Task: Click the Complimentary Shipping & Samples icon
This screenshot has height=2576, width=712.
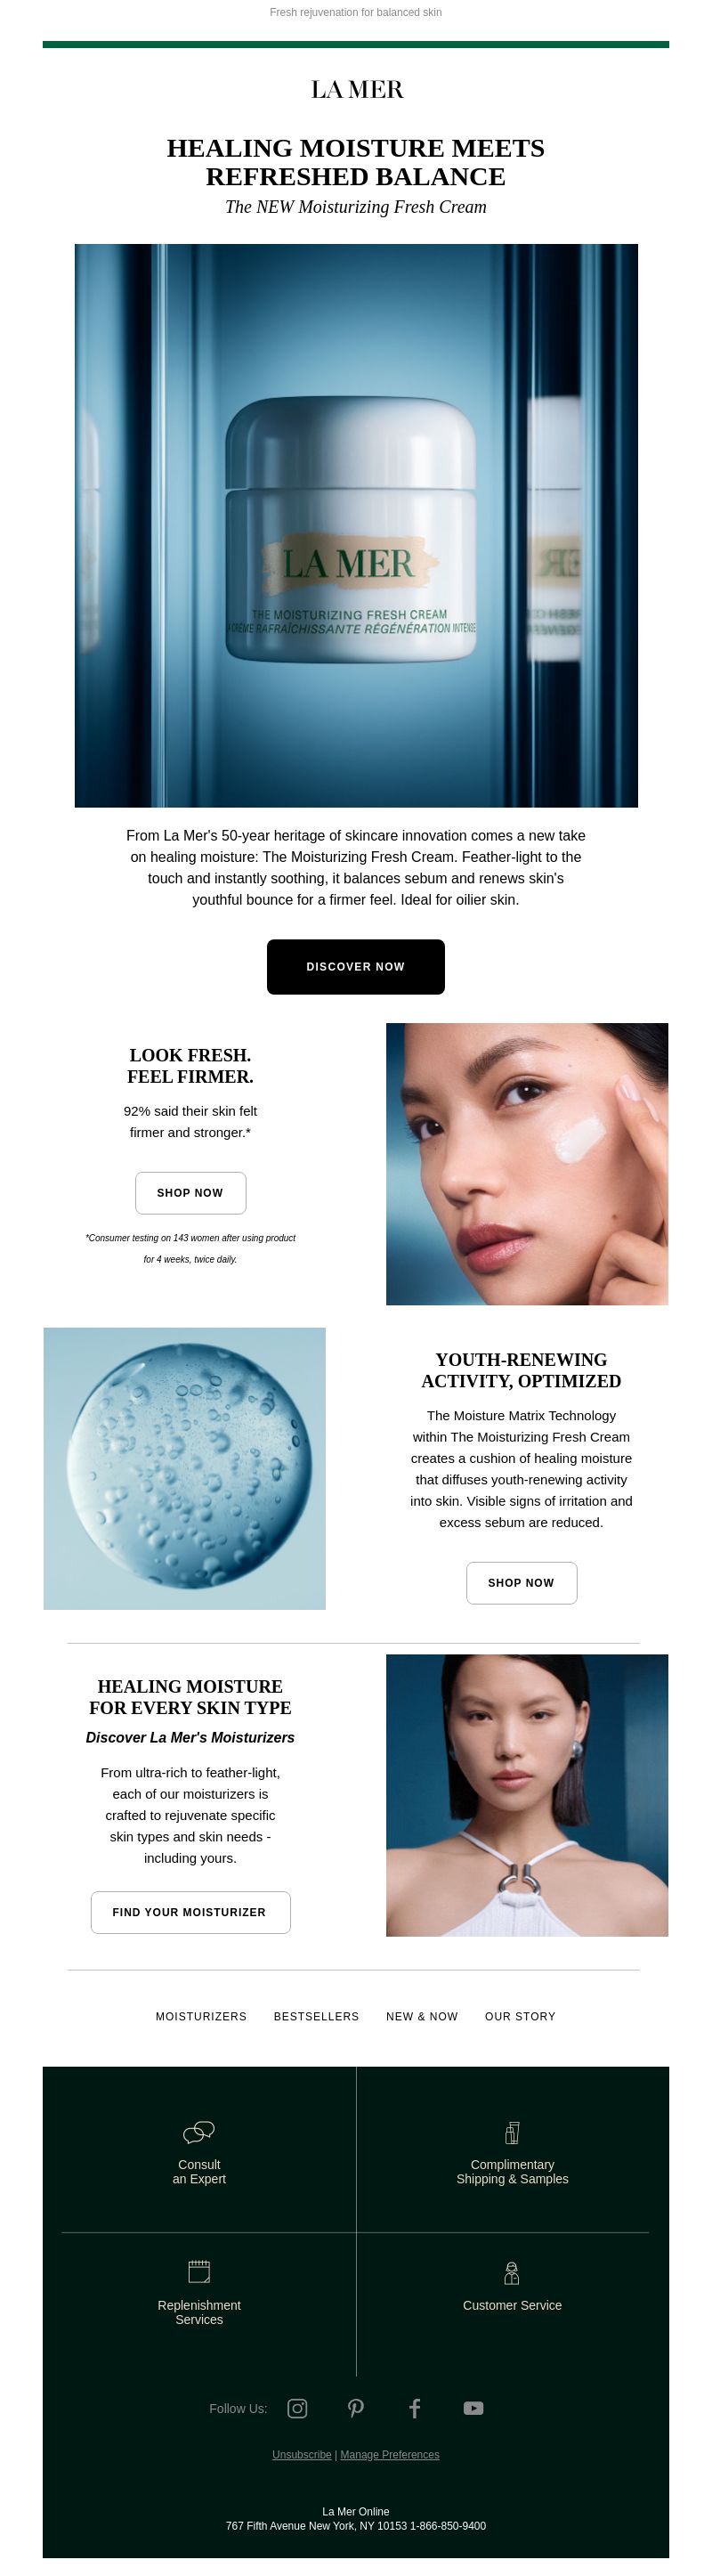Action: [x=512, y=2132]
